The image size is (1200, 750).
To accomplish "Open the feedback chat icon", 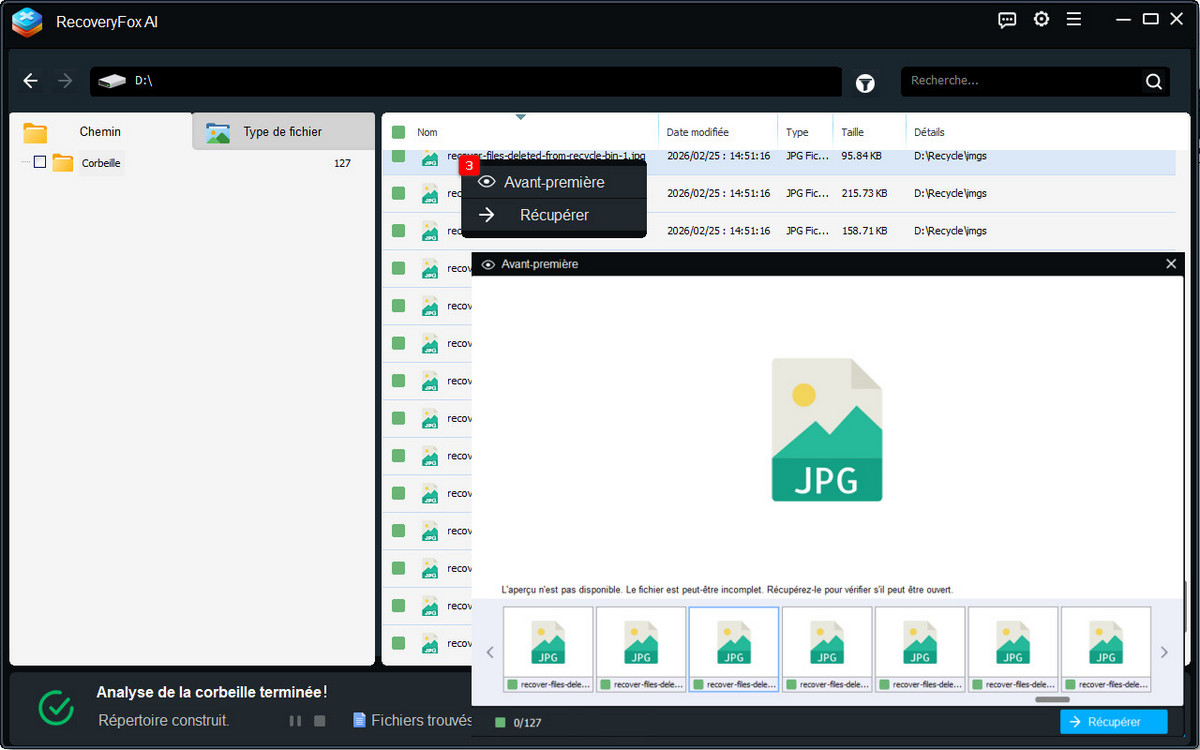I will click(1007, 20).
